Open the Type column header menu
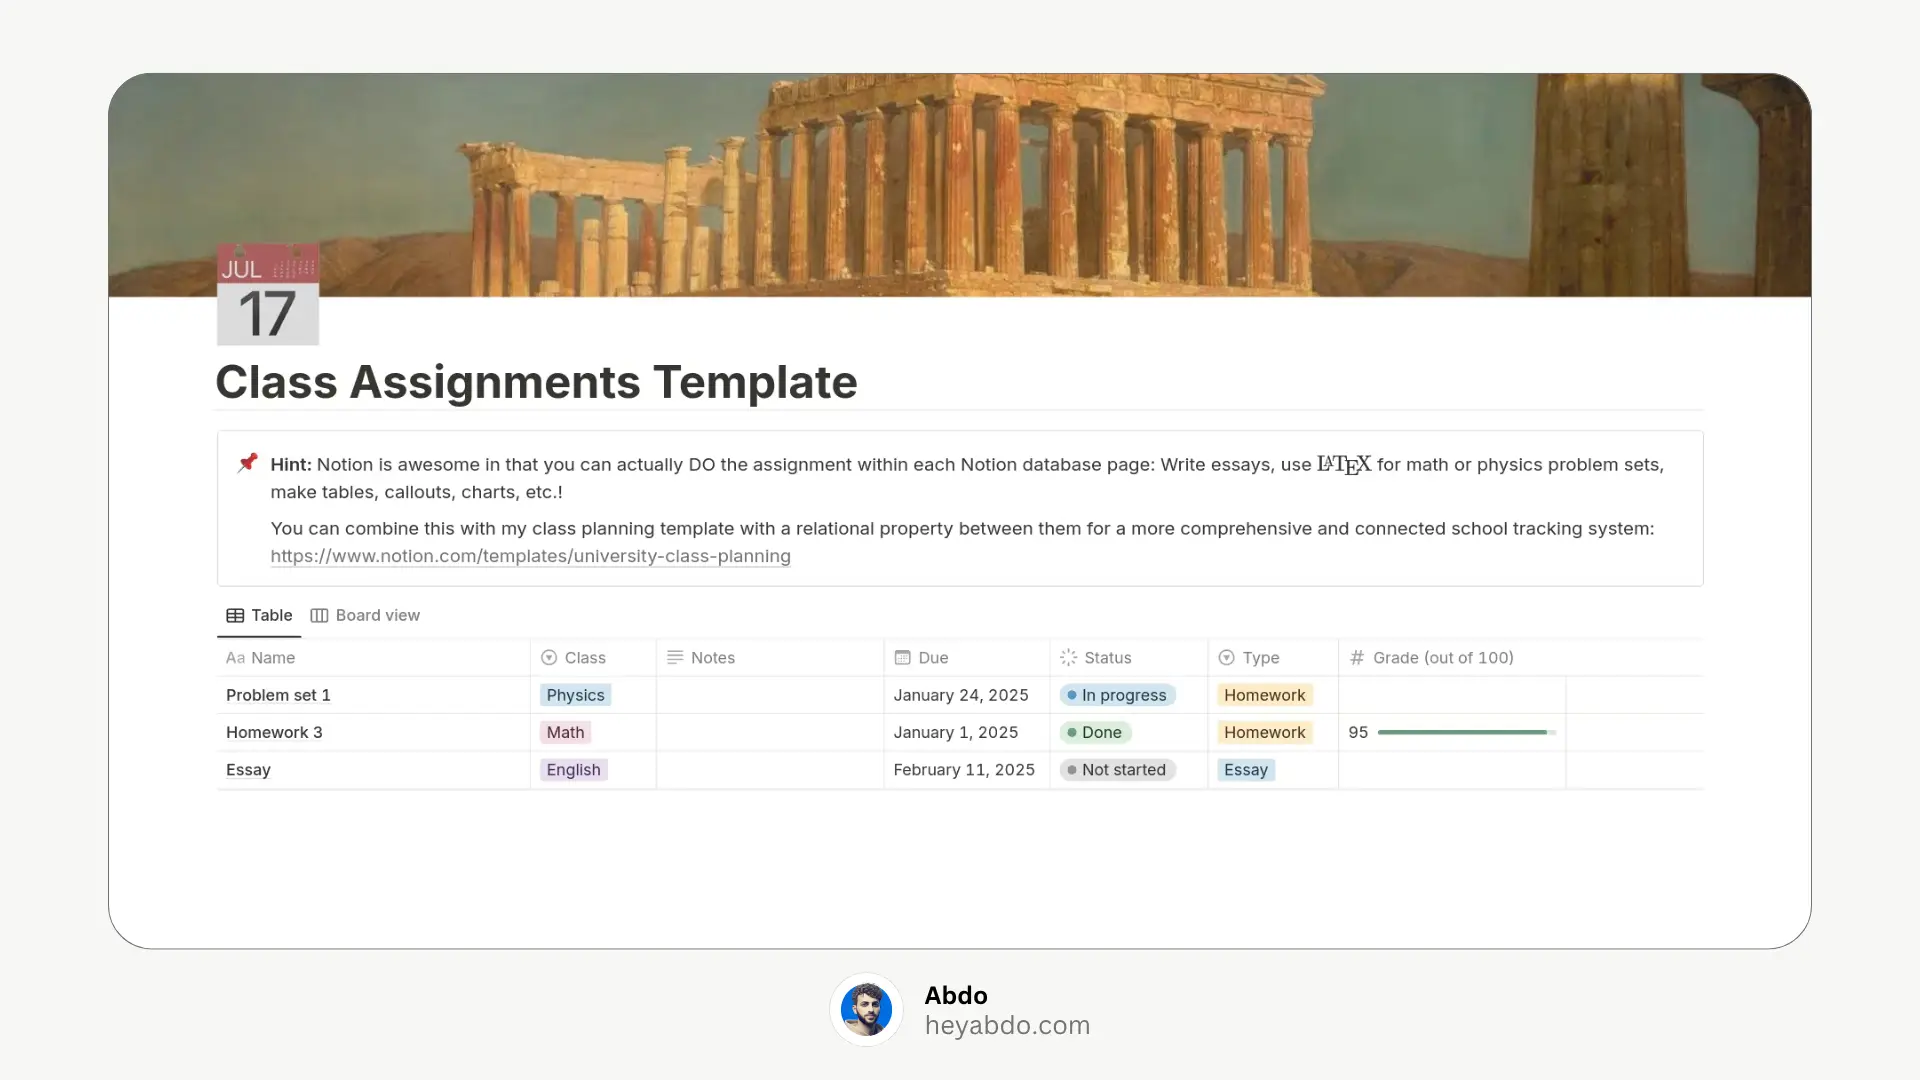The image size is (1920, 1080). (1273, 658)
